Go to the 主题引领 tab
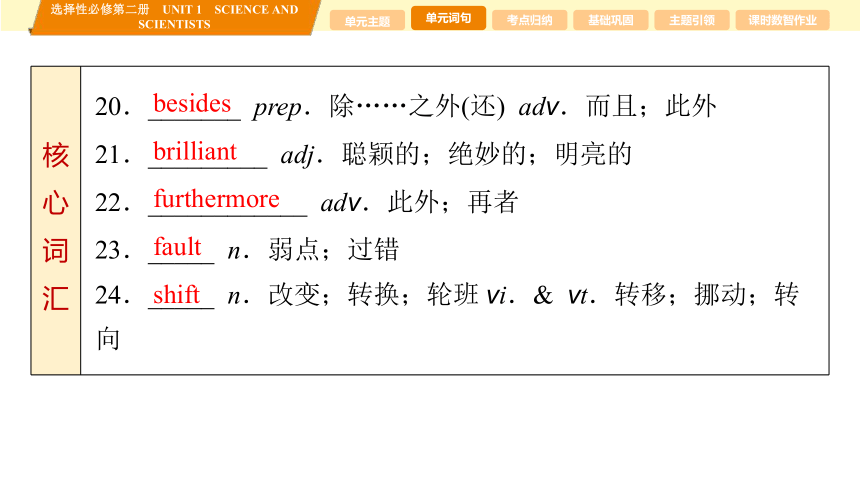 pos(692,21)
